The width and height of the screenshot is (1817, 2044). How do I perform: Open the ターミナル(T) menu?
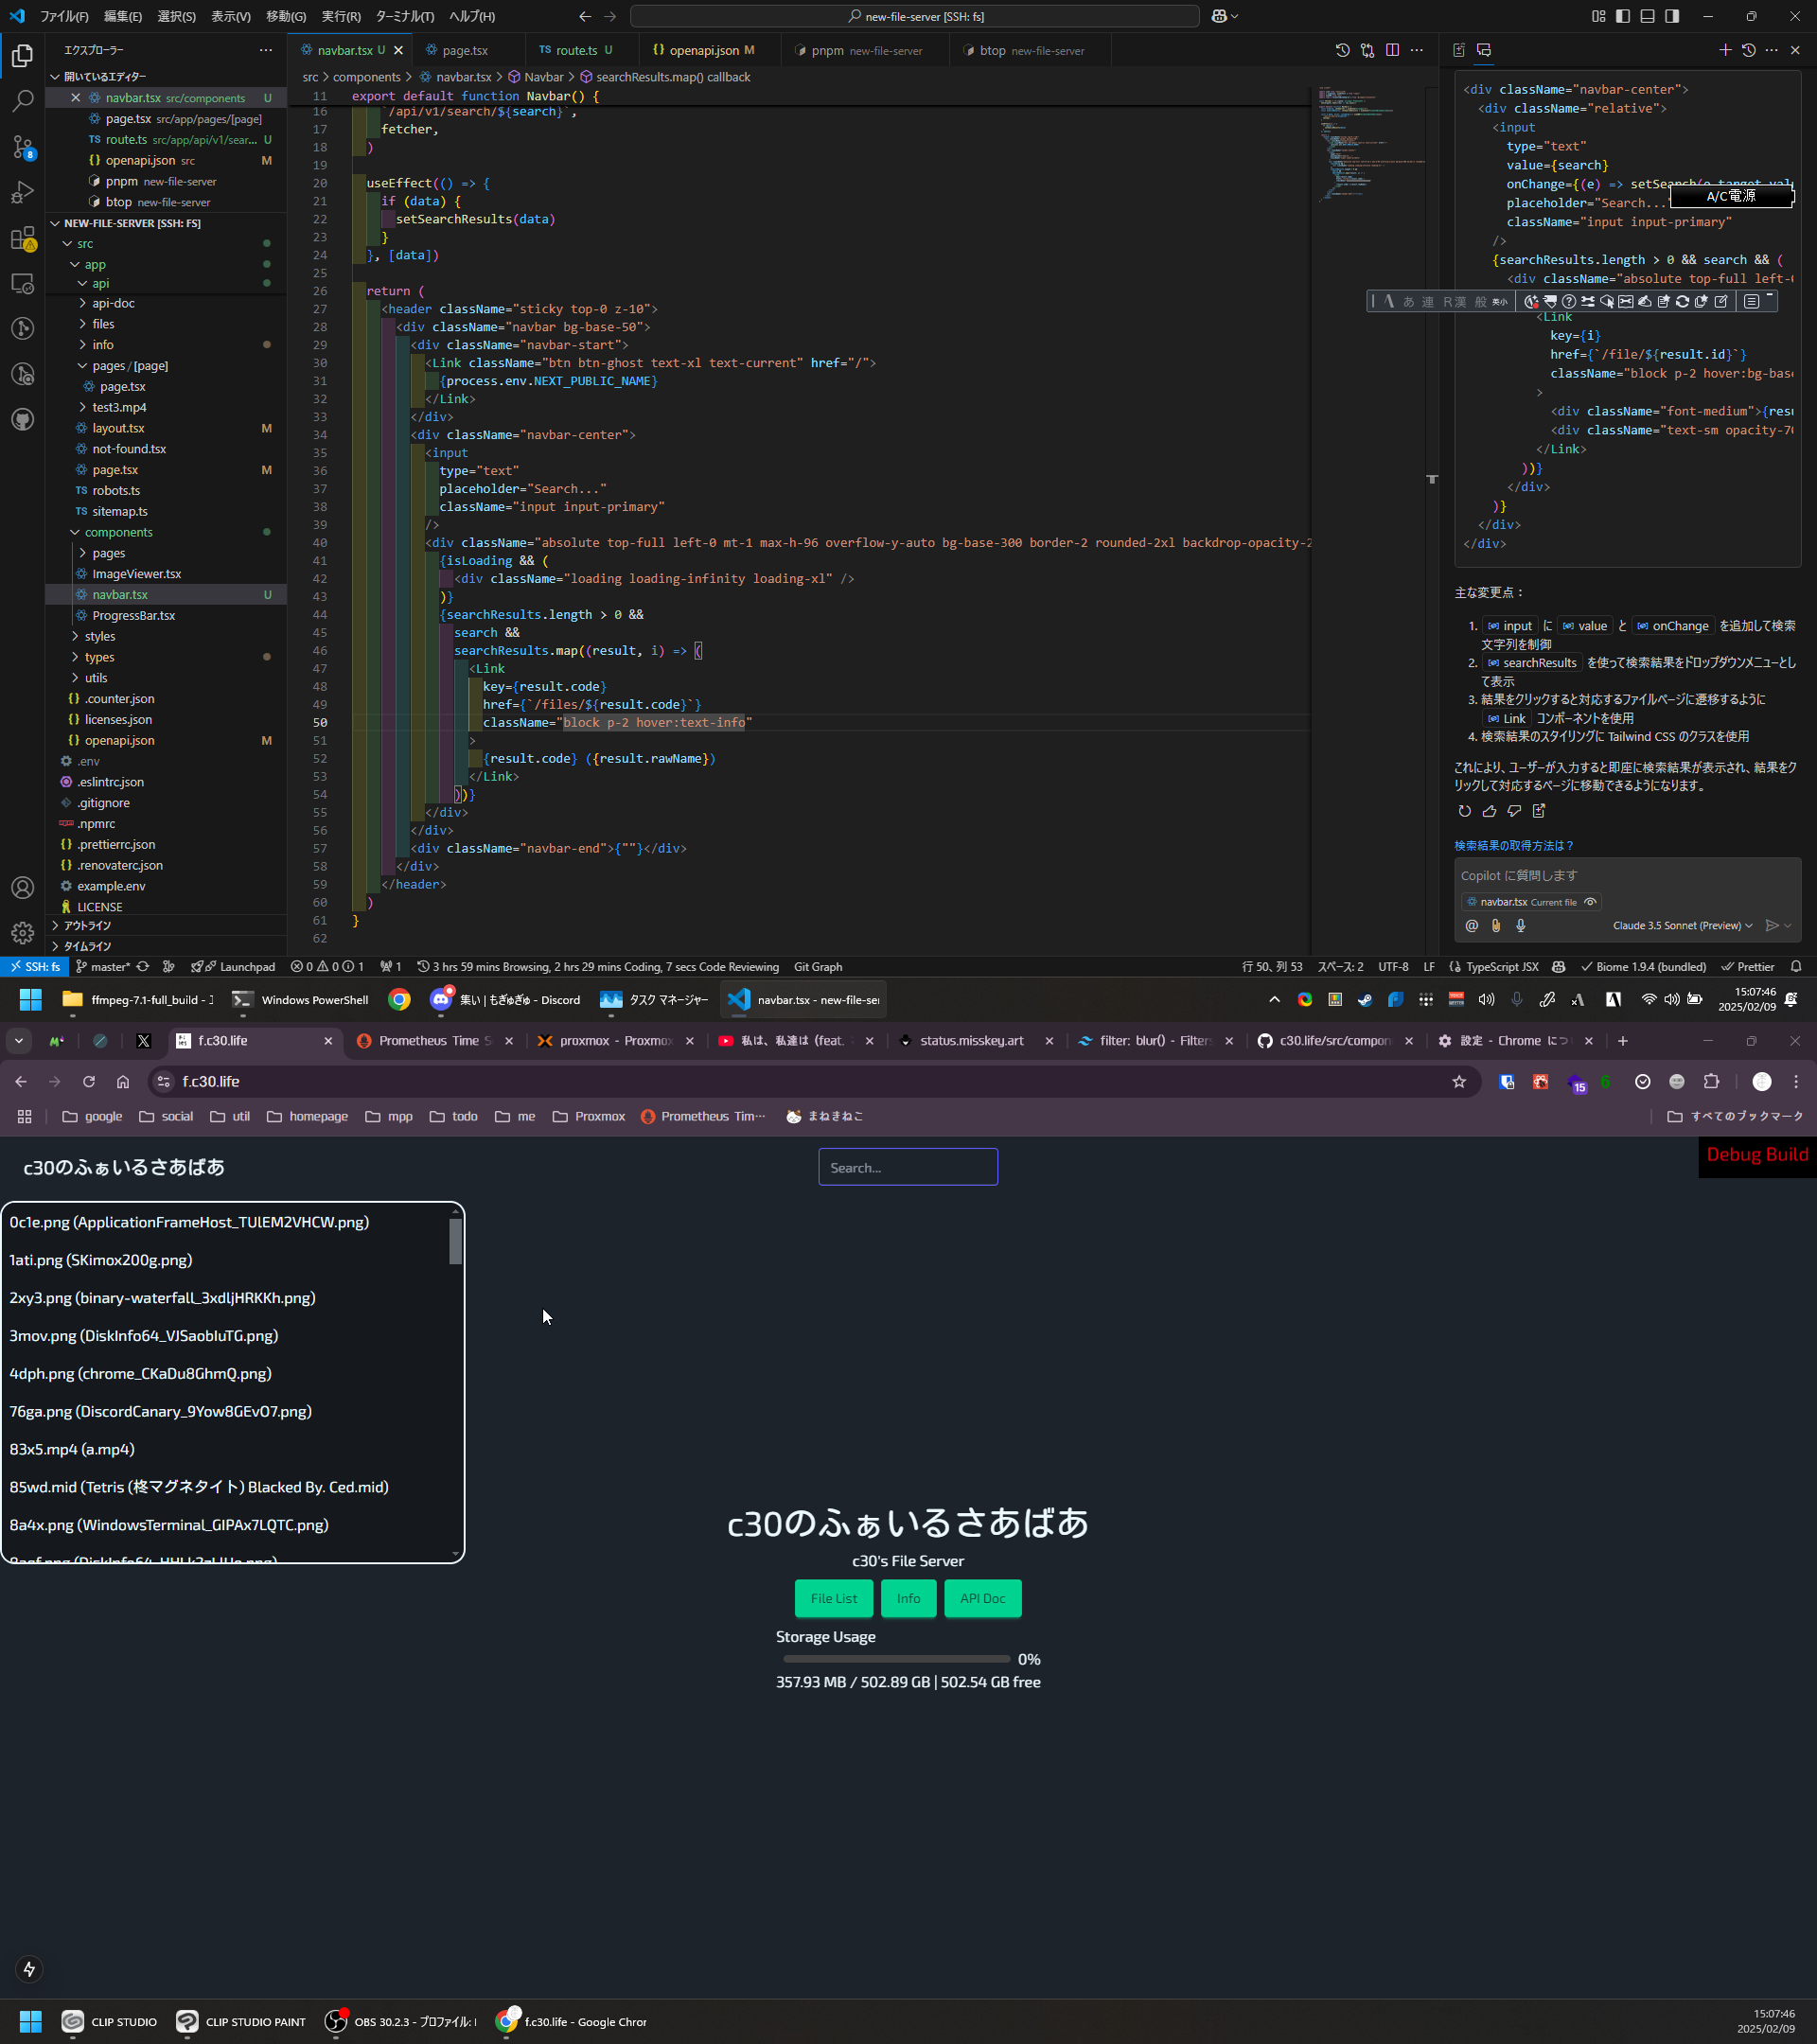tap(404, 16)
